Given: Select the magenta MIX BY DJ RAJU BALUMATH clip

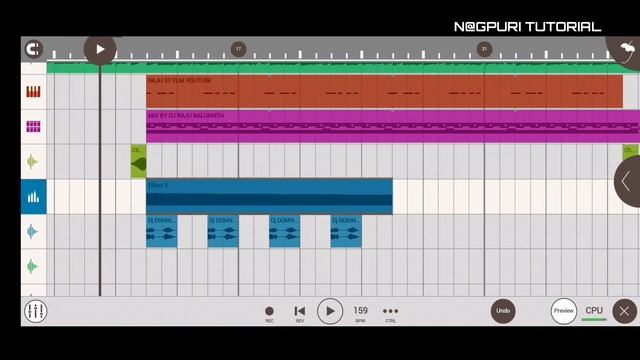Looking at the screenshot, I should tap(393, 127).
